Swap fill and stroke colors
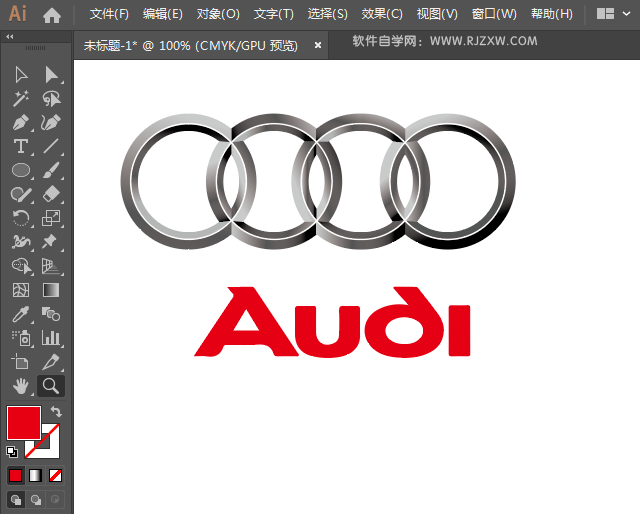Viewport: 640px width, 514px height. pyautogui.click(x=56, y=412)
